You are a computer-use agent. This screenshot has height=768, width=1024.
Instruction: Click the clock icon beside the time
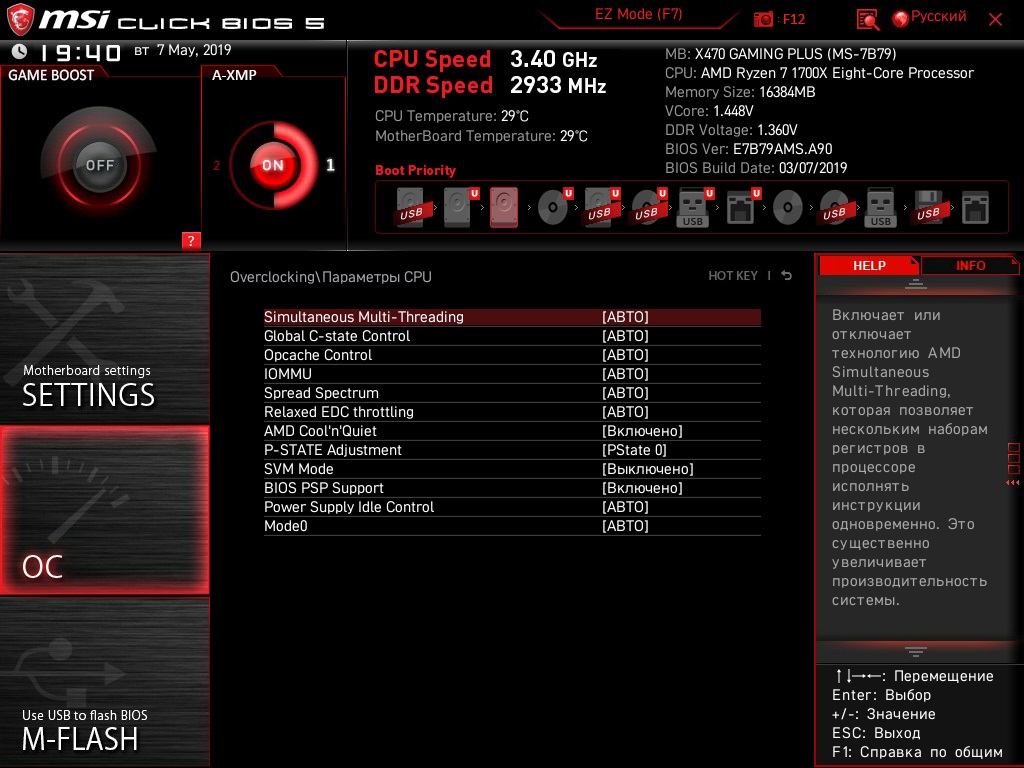[20, 51]
